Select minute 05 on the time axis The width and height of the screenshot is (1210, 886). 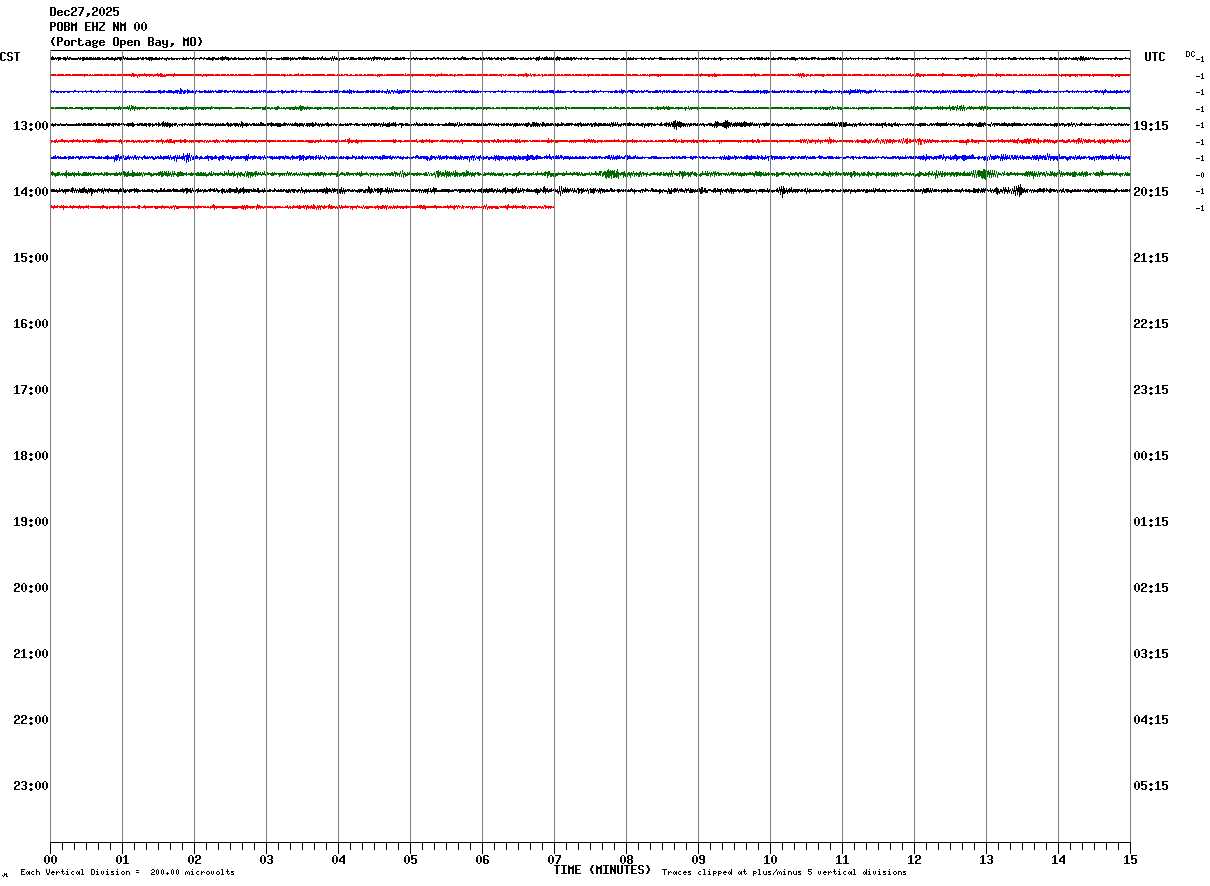[x=410, y=859]
